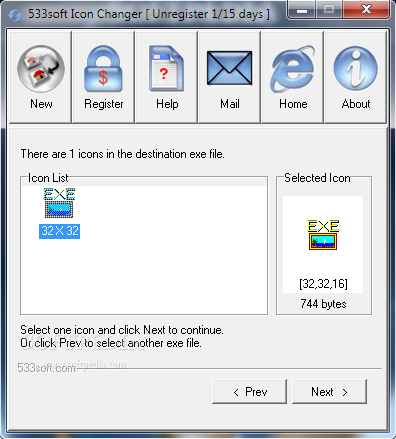
Task: Select the EXE icon in Icon List
Action: [x=59, y=203]
